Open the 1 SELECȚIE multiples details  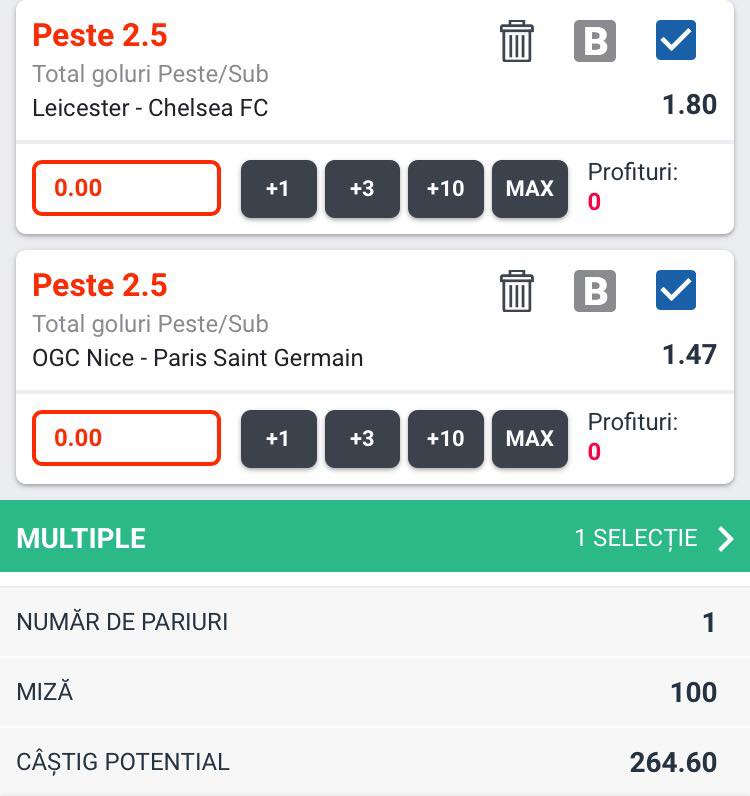[636, 538]
